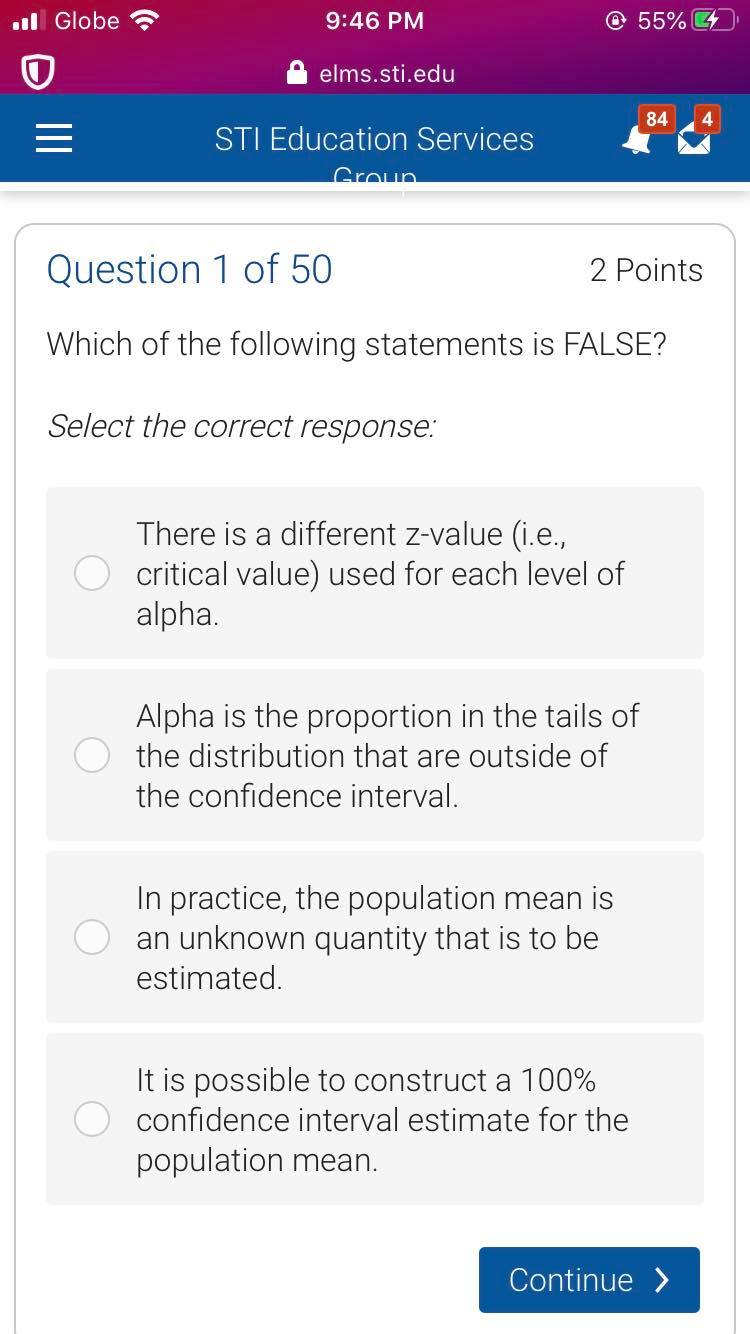Tap the Globe carrier label in status bar

(x=83, y=19)
